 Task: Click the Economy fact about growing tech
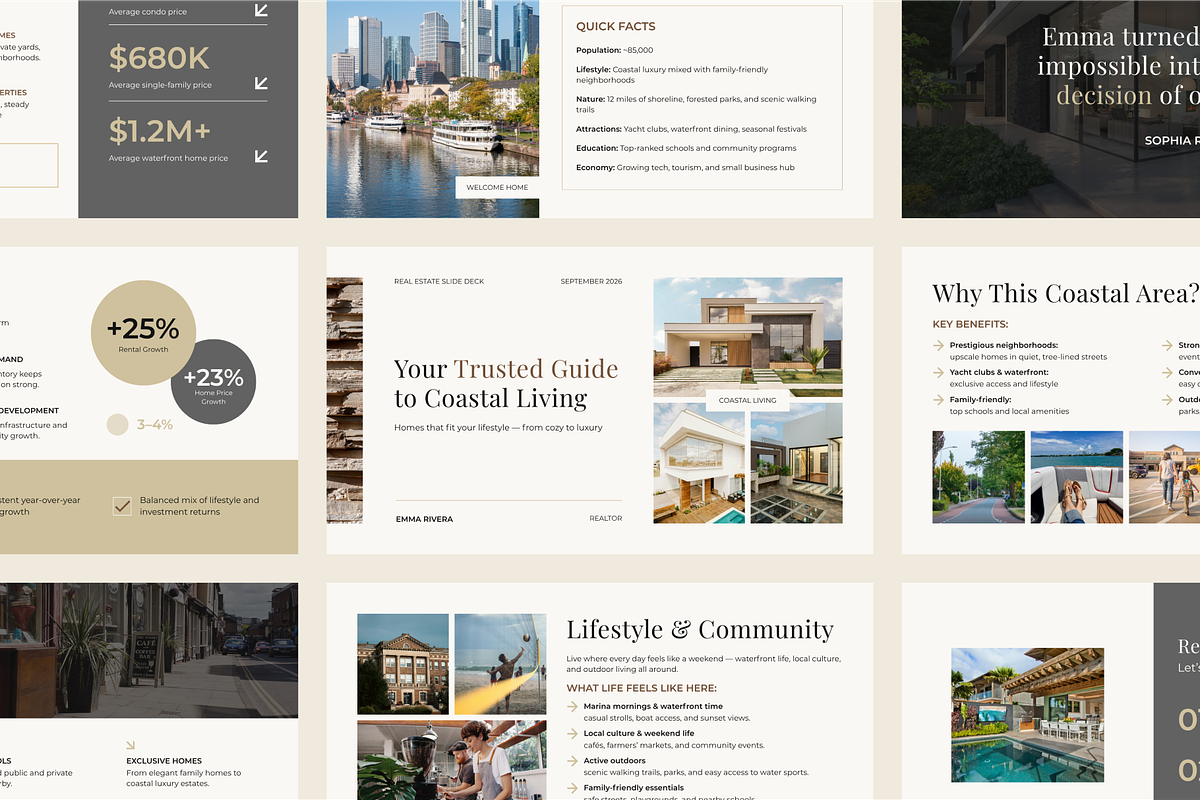[685, 167]
